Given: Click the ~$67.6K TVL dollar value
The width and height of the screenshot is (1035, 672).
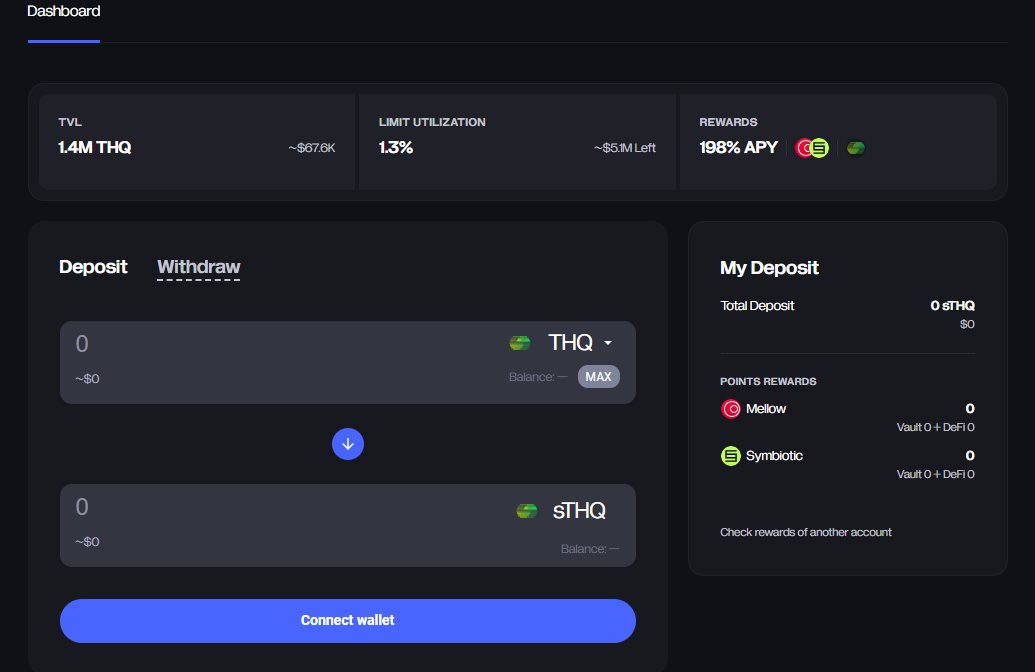Looking at the screenshot, I should click(x=312, y=148).
